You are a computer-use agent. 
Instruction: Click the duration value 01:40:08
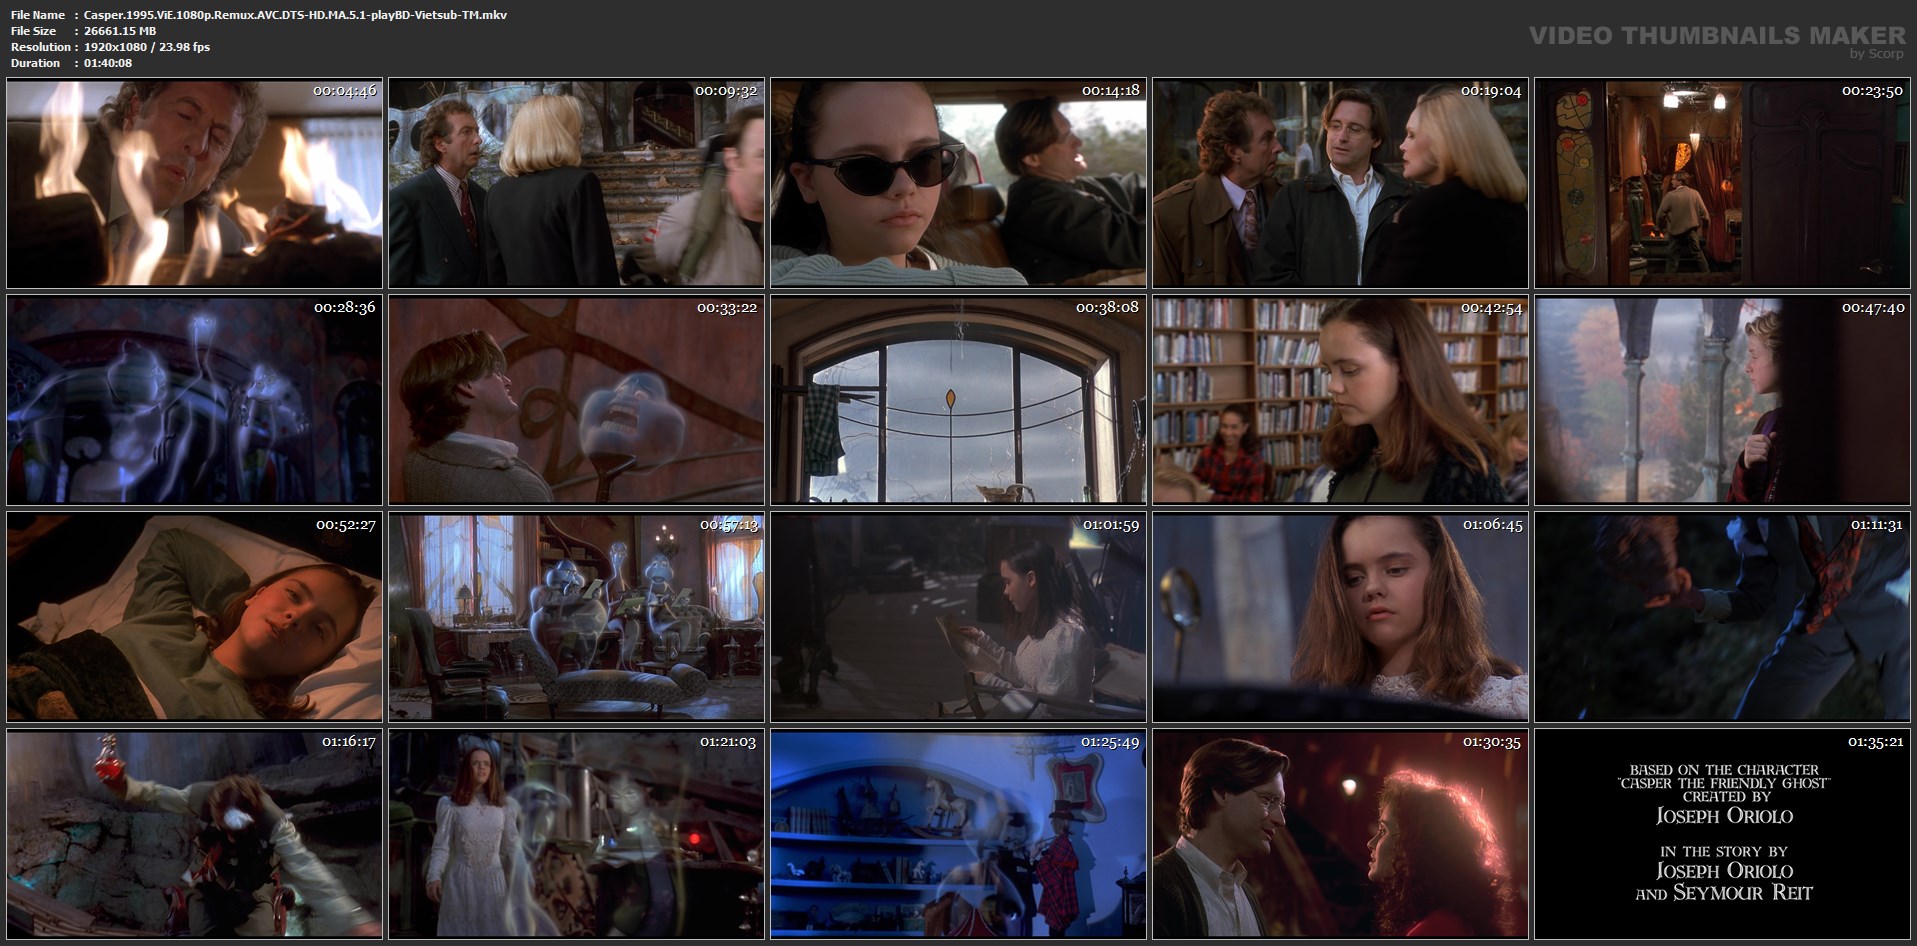[108, 63]
